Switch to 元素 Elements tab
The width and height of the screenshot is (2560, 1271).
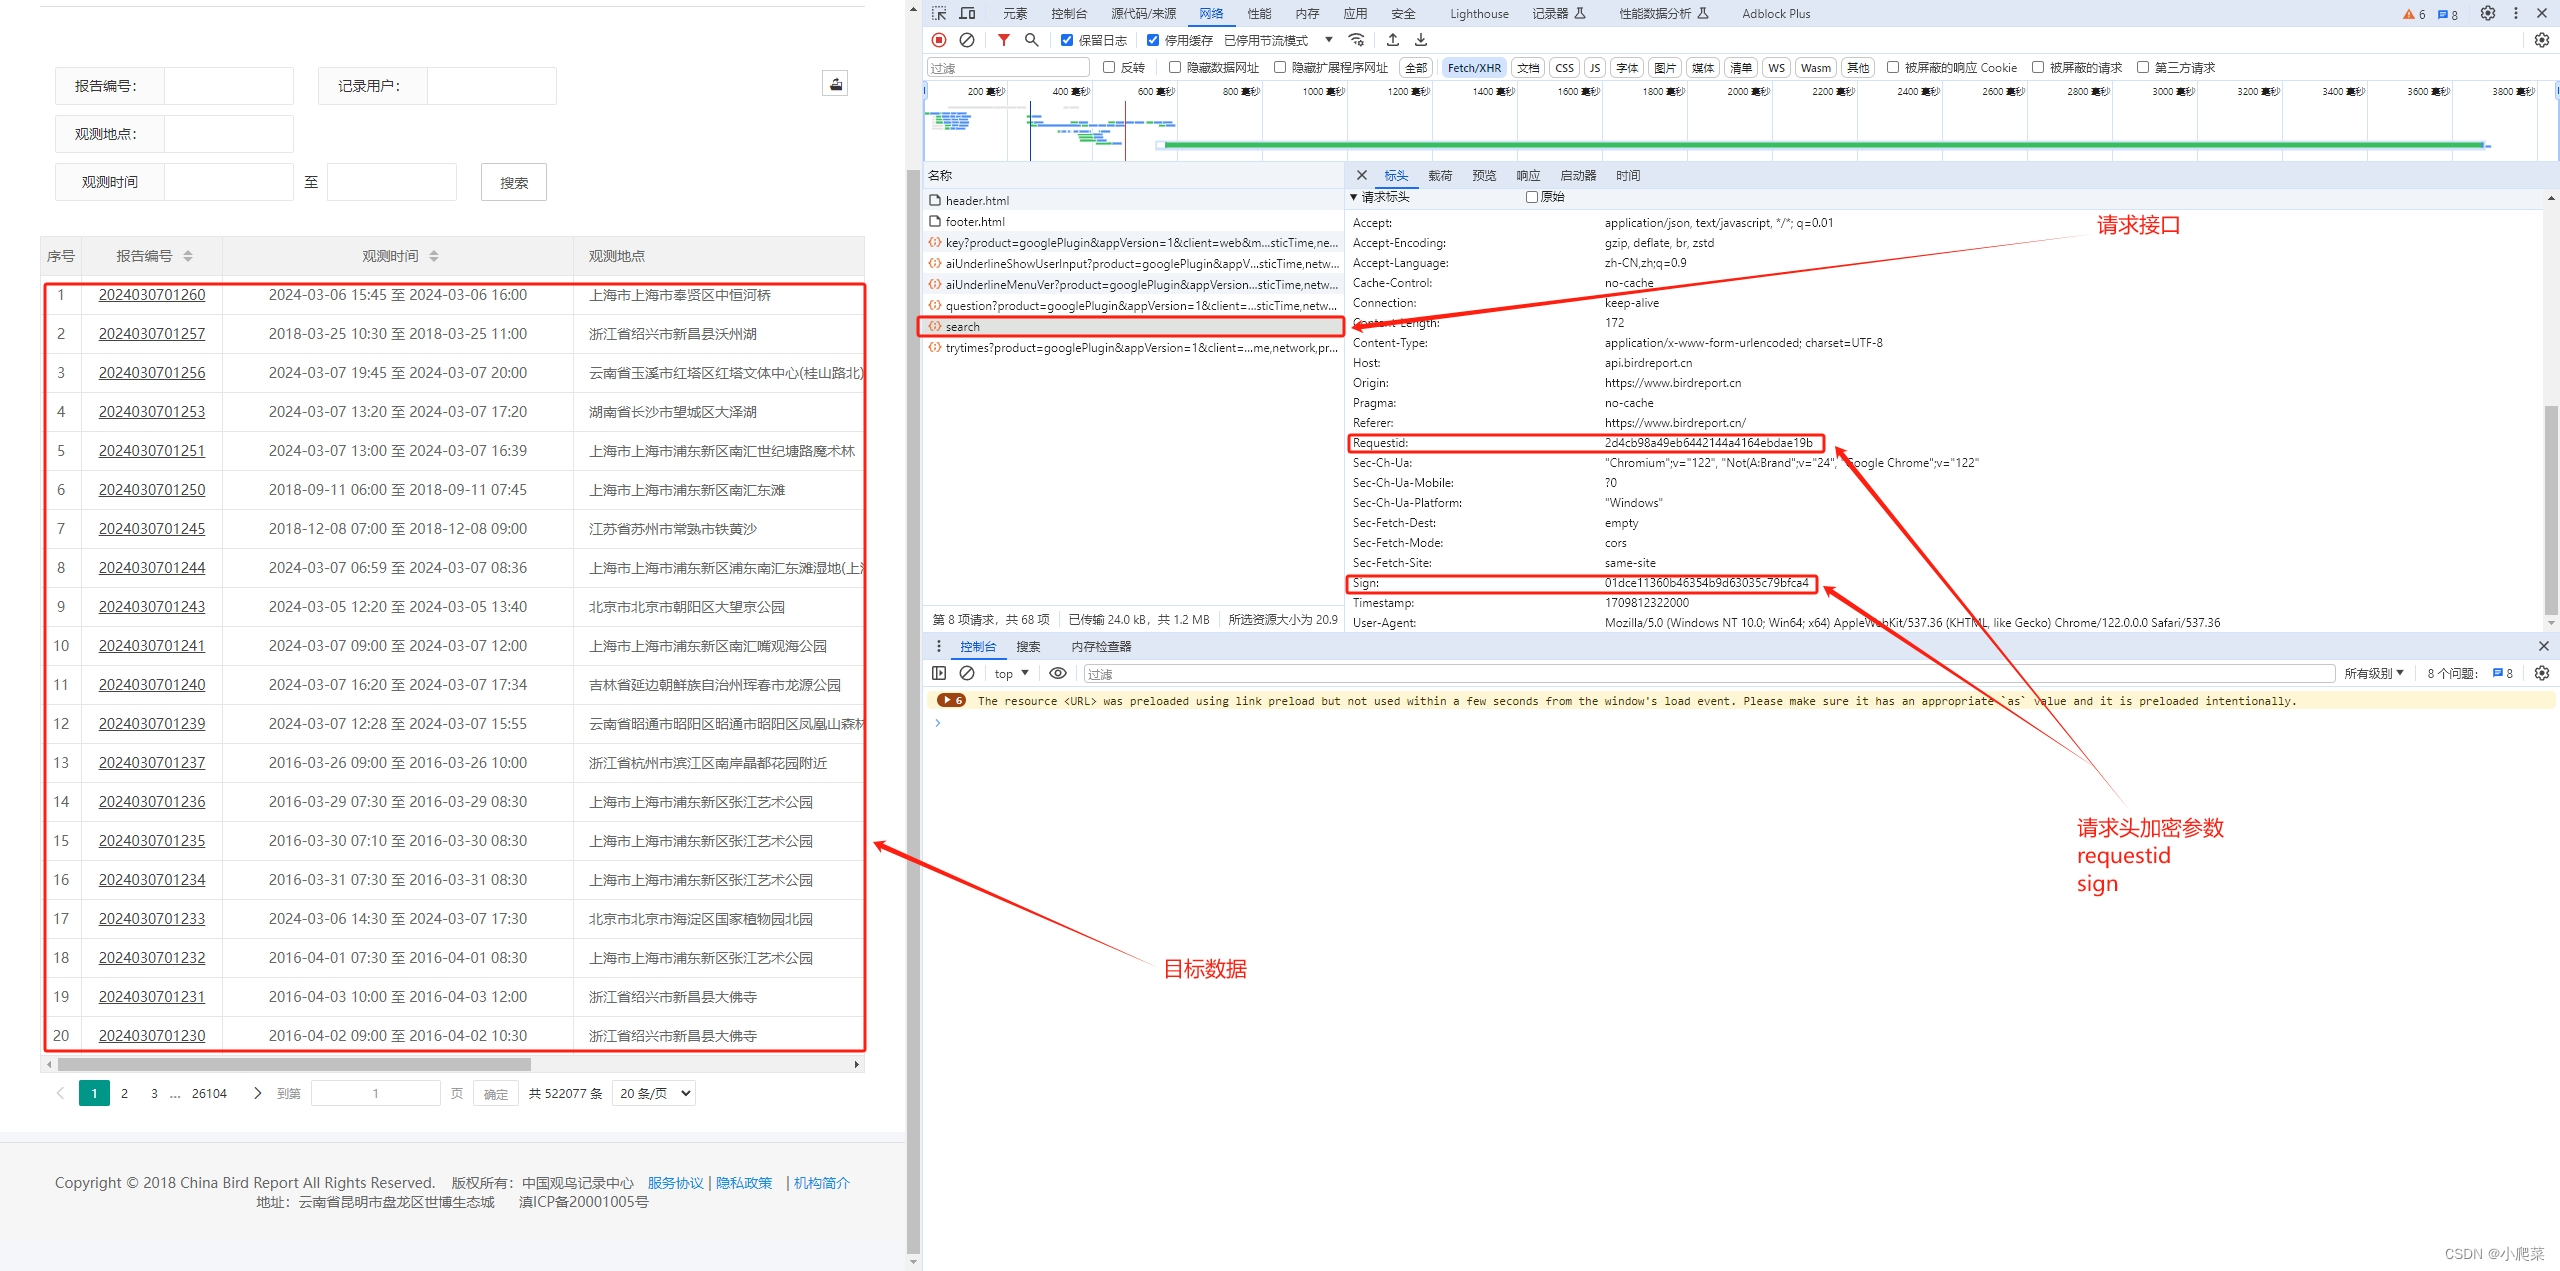point(1015,13)
